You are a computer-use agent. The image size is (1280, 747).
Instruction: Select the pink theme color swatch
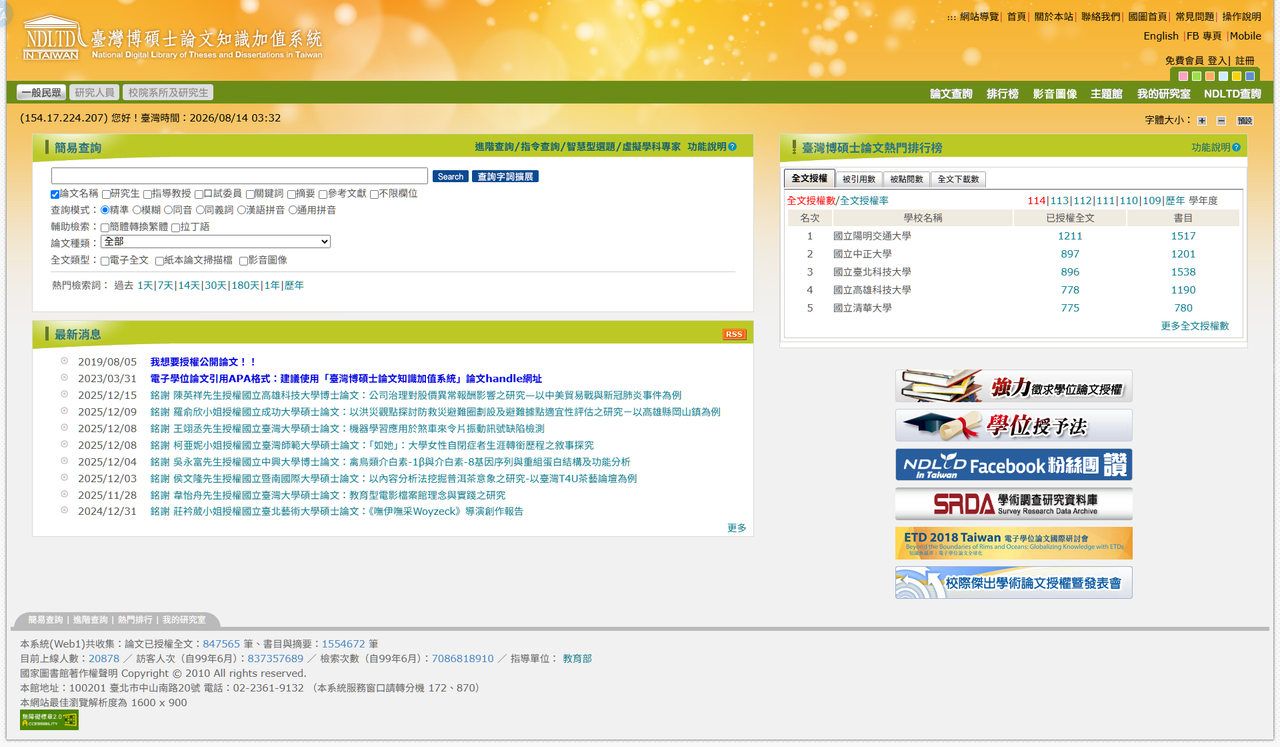pyautogui.click(x=1184, y=76)
